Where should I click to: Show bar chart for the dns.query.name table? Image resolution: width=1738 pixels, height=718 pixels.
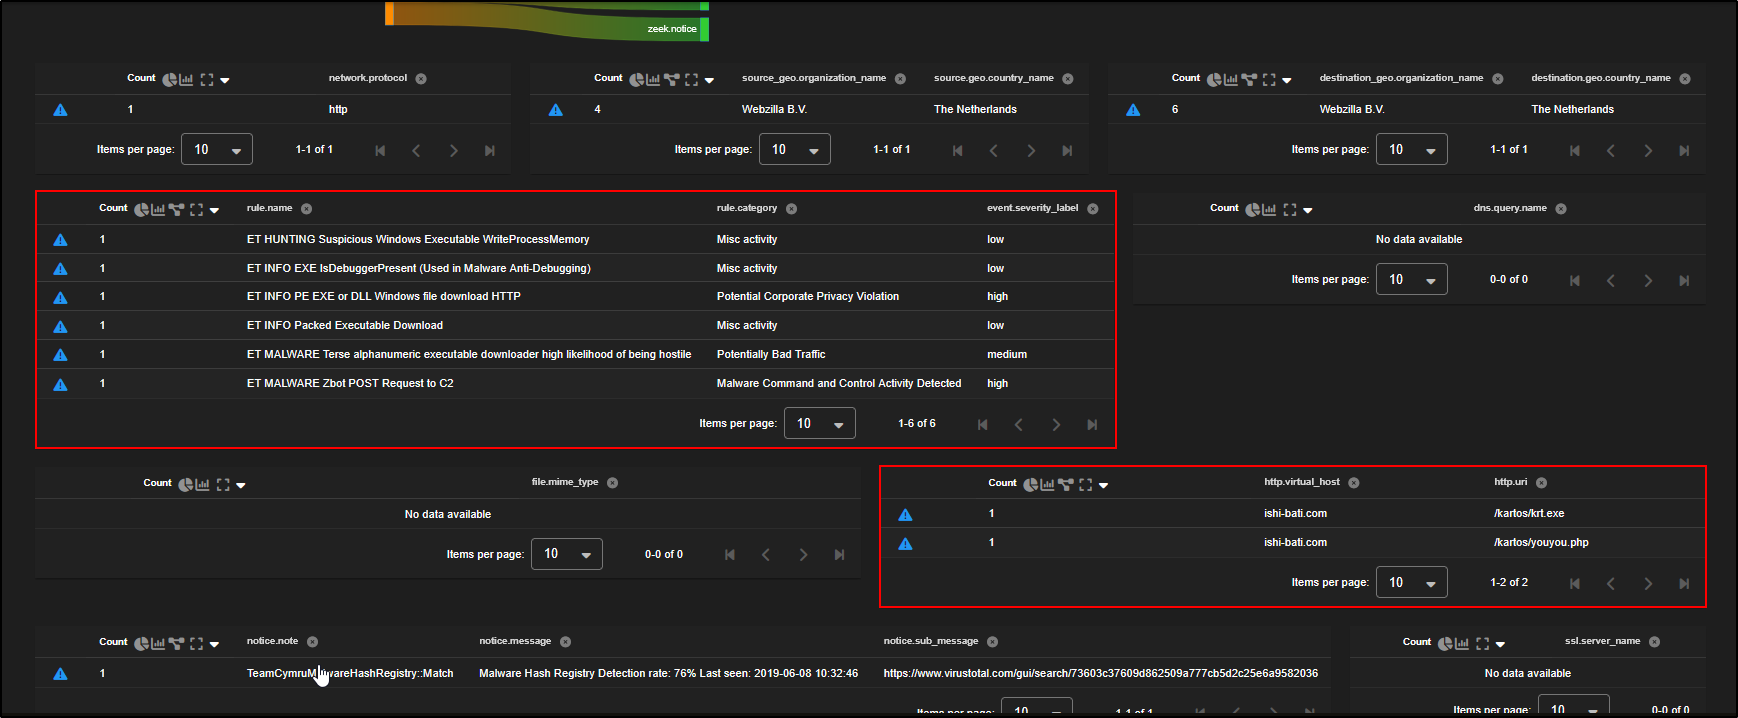(1269, 209)
